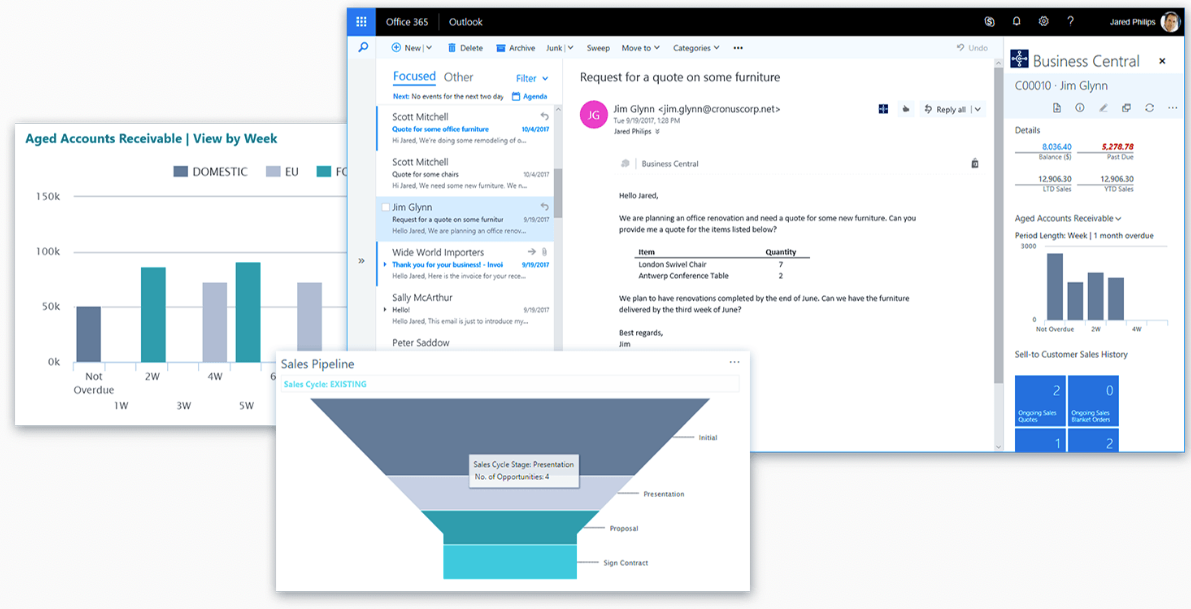Screen dimensions: 1191x609
Task: Click the search magnifier icon in Outlook
Action: coord(362,48)
